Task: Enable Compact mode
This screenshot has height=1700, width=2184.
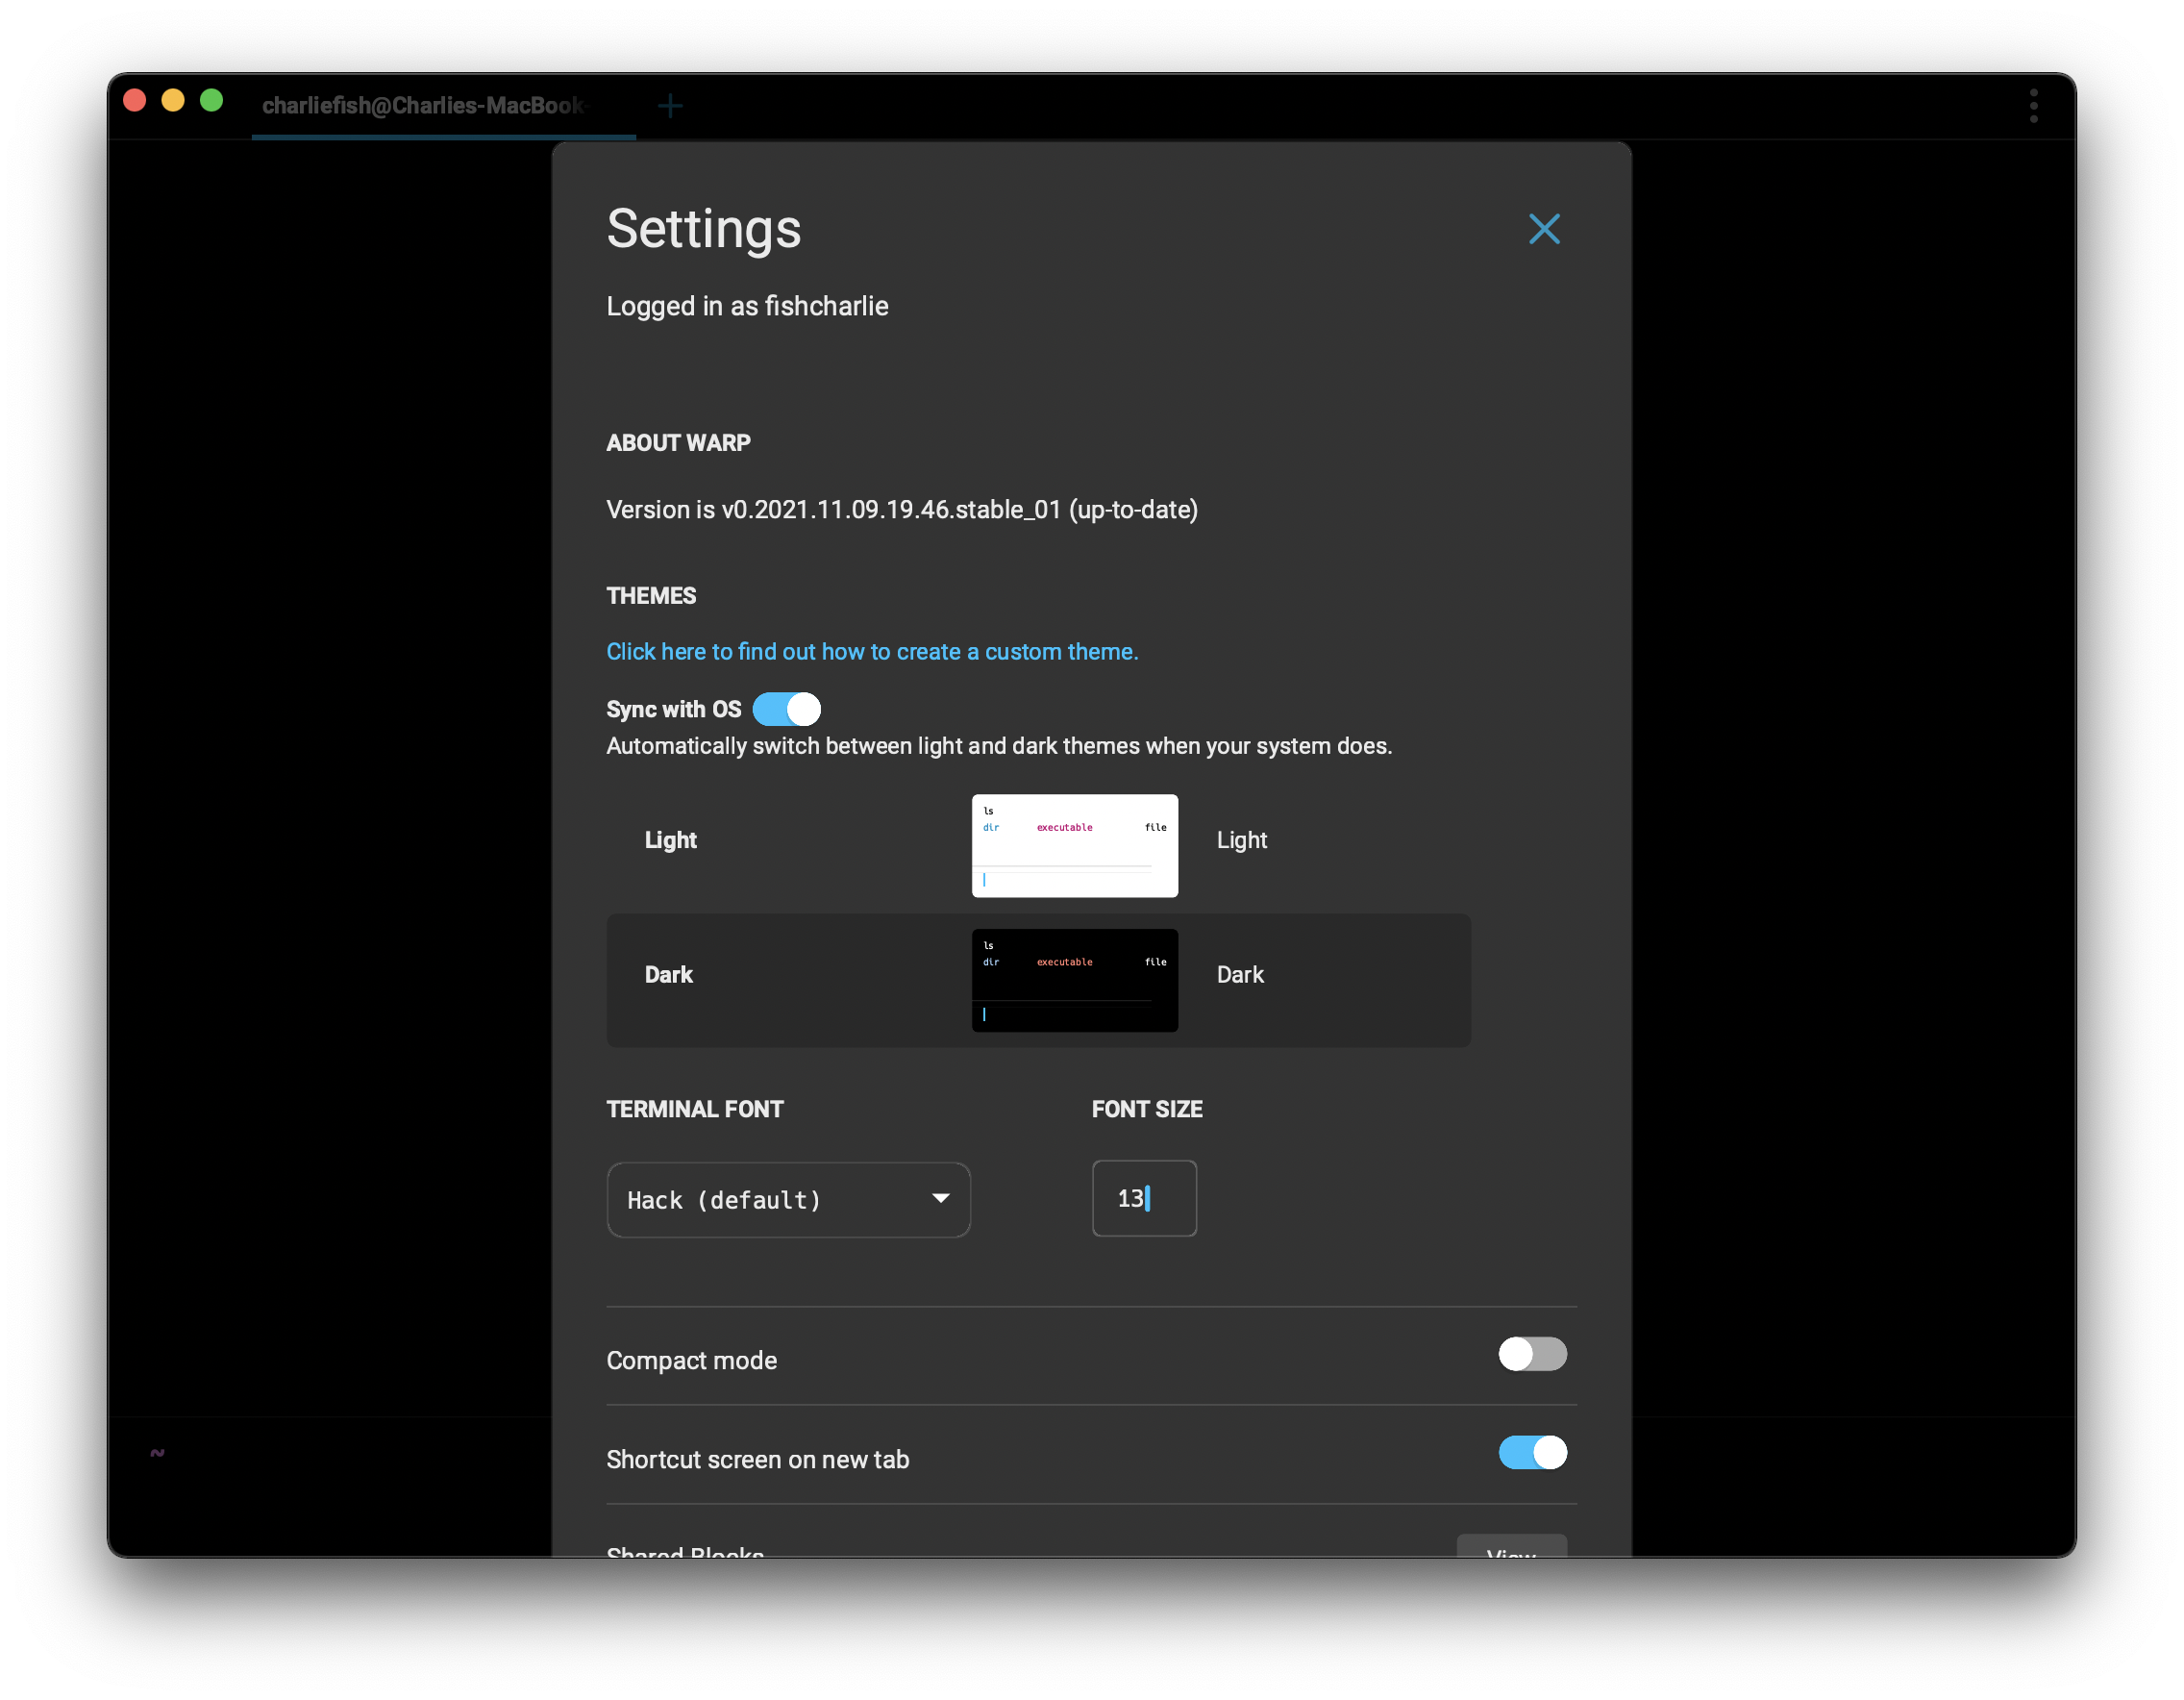Action: [x=1531, y=1355]
